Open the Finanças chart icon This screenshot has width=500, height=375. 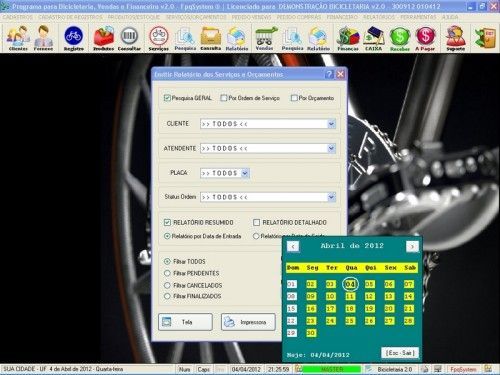(348, 38)
